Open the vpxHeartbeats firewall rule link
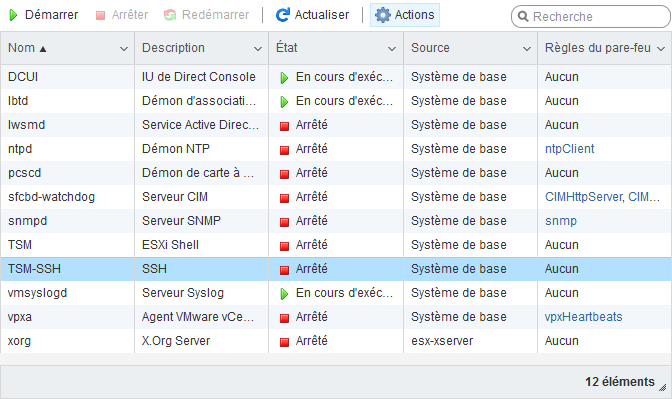672x399 pixels. click(x=583, y=317)
